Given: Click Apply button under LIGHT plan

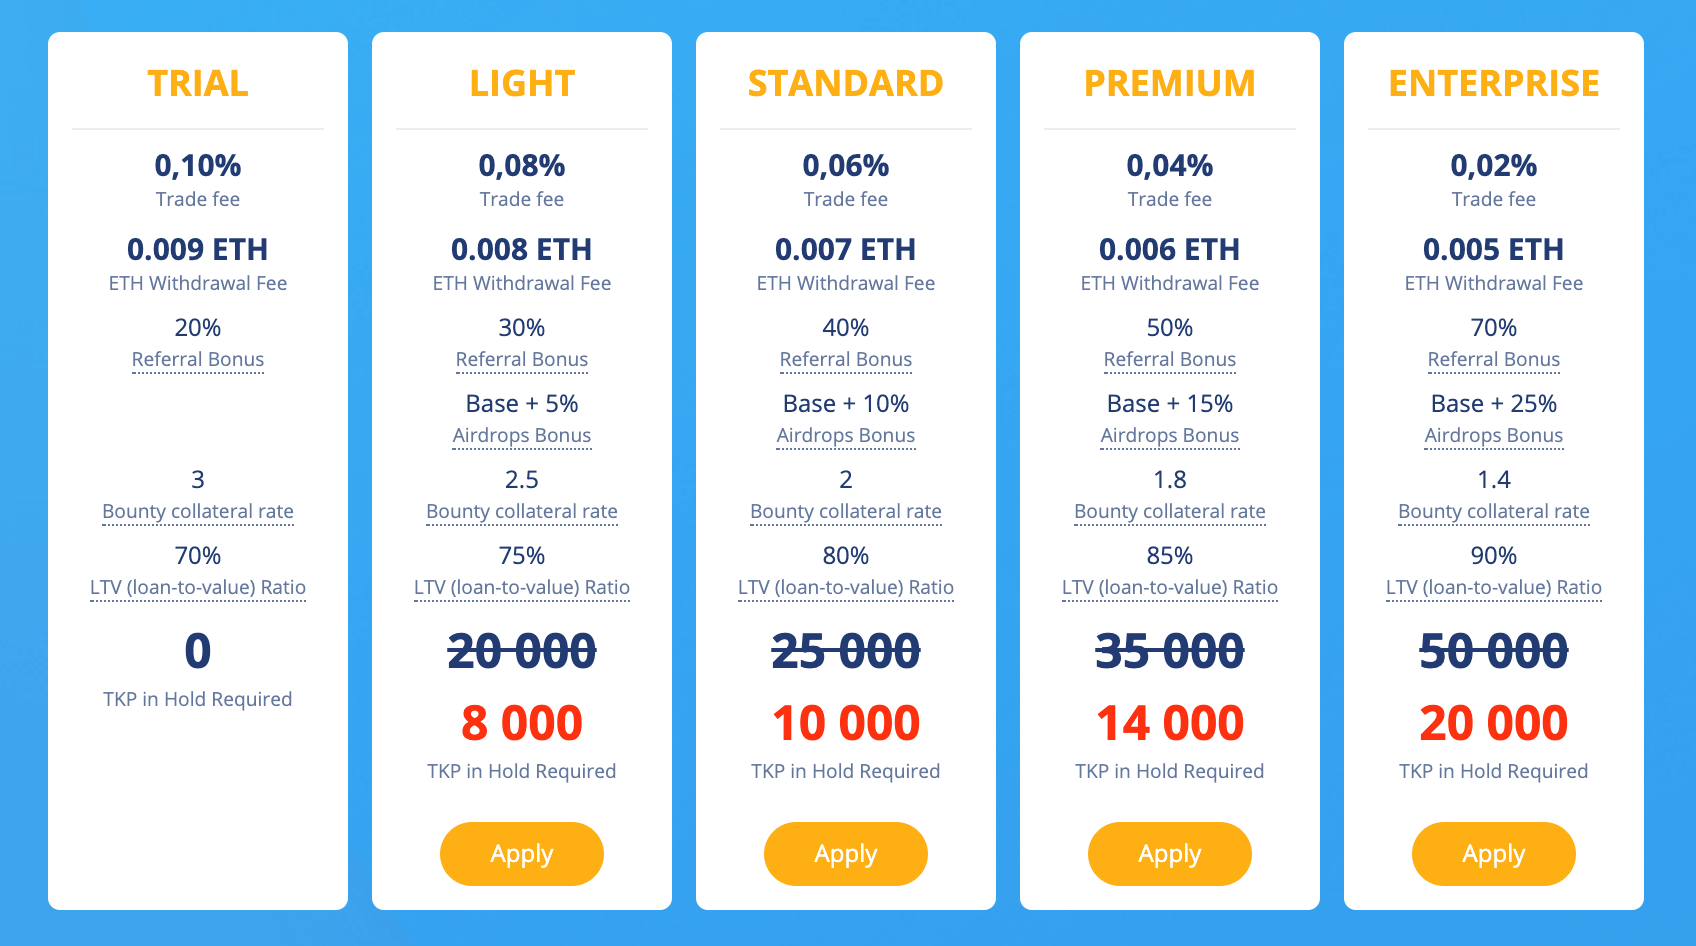Looking at the screenshot, I should (522, 854).
